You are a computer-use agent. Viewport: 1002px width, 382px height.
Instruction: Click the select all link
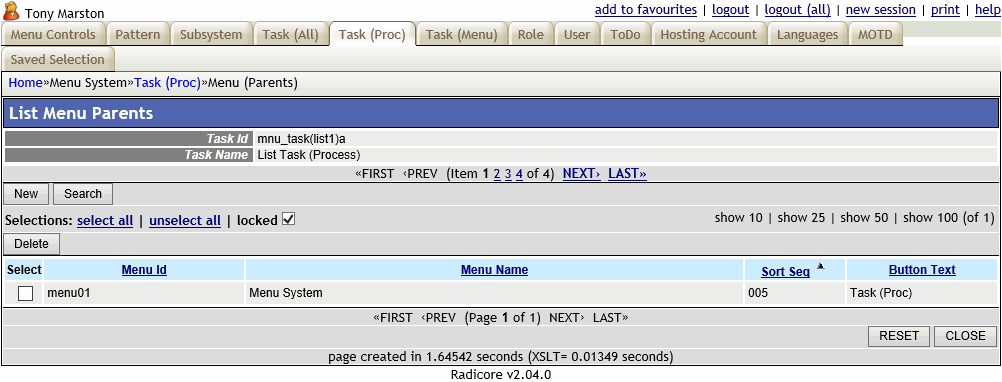pyautogui.click(x=105, y=220)
